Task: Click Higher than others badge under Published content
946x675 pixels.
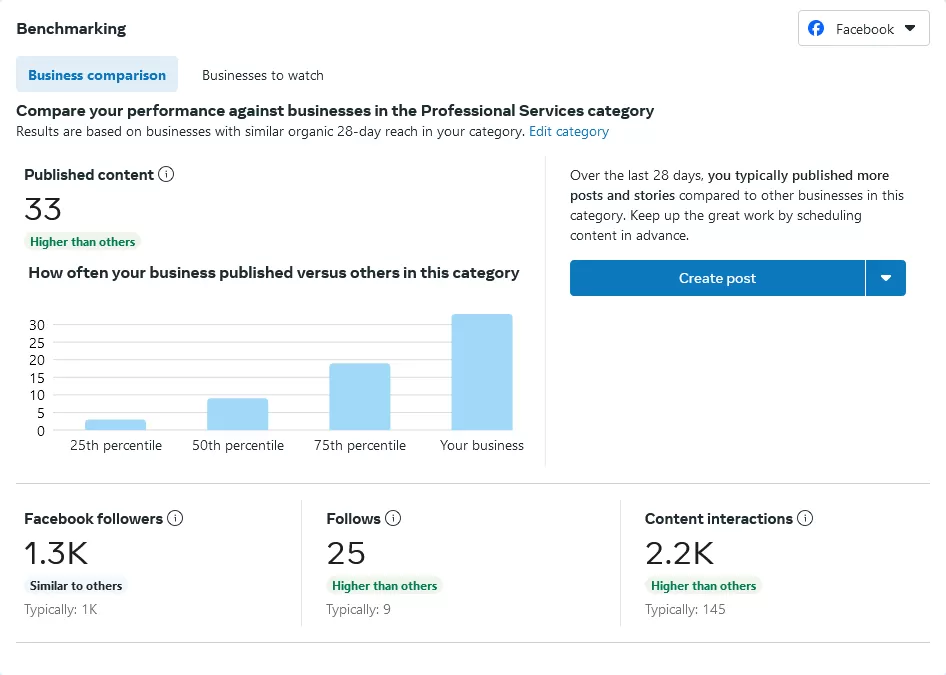Action: 83,242
